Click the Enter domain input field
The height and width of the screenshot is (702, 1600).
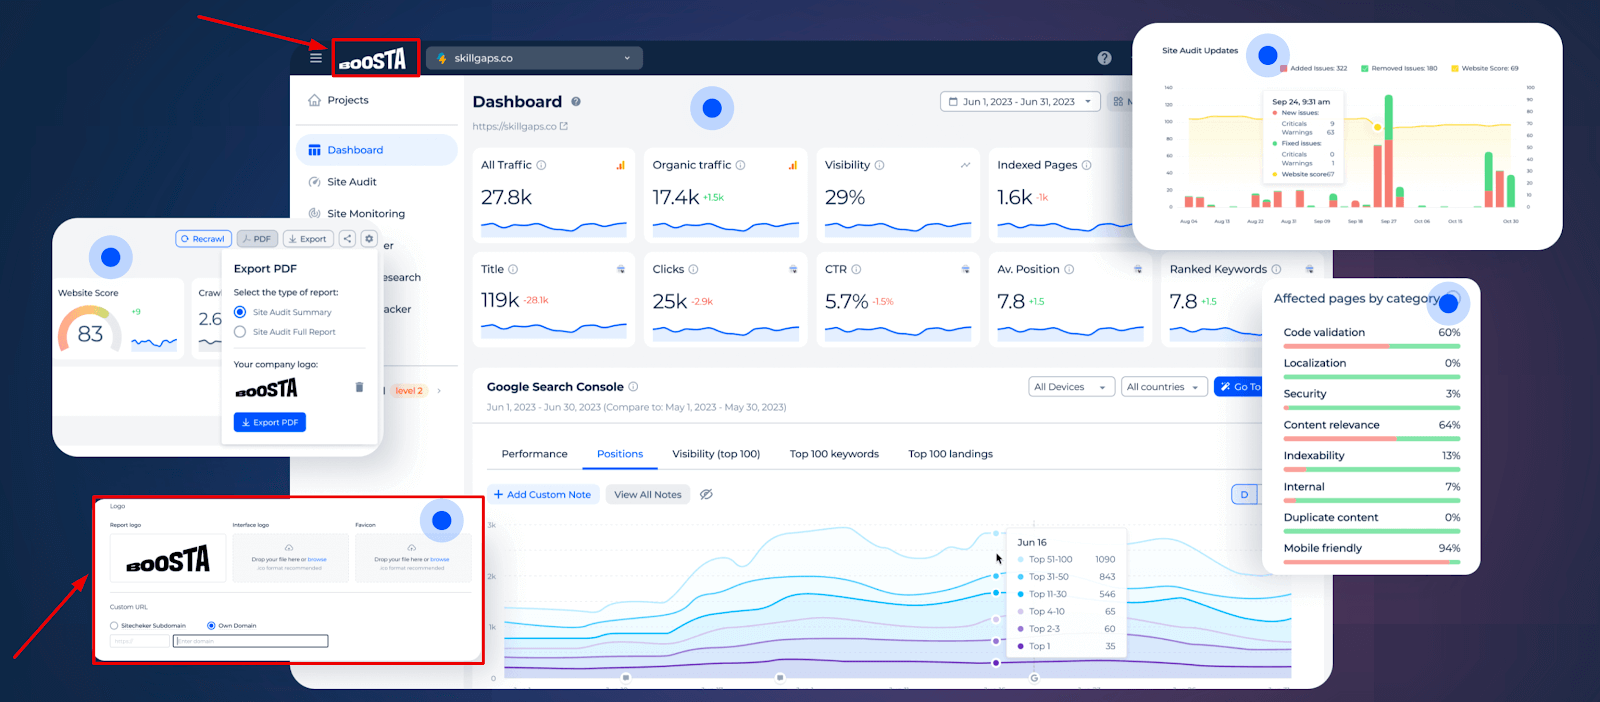coord(250,641)
